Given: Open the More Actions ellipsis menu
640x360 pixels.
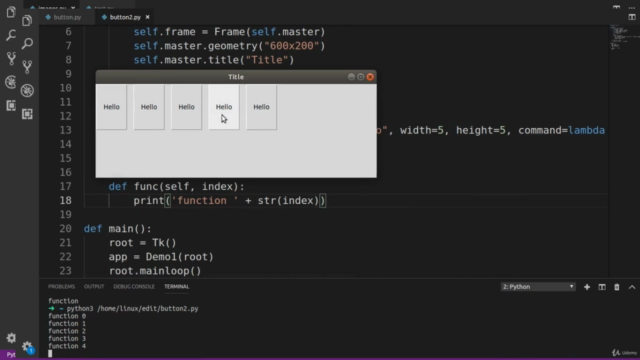Looking at the screenshot, I should pyautogui.click(x=632, y=7).
